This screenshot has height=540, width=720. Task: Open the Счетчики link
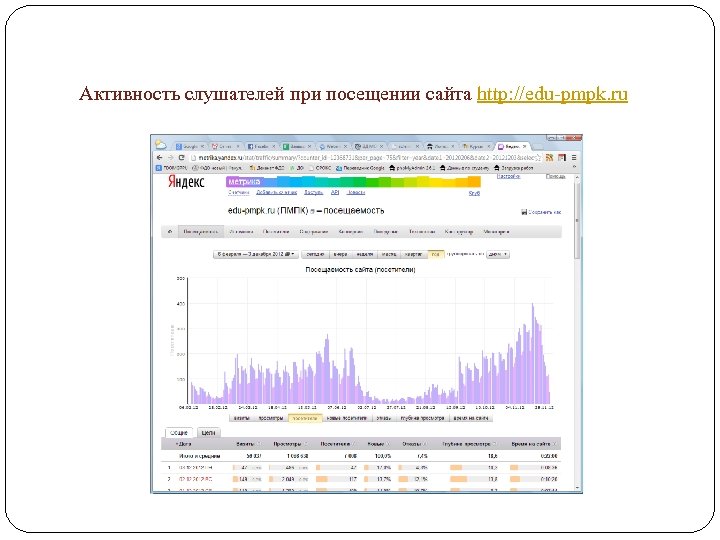tap(239, 192)
